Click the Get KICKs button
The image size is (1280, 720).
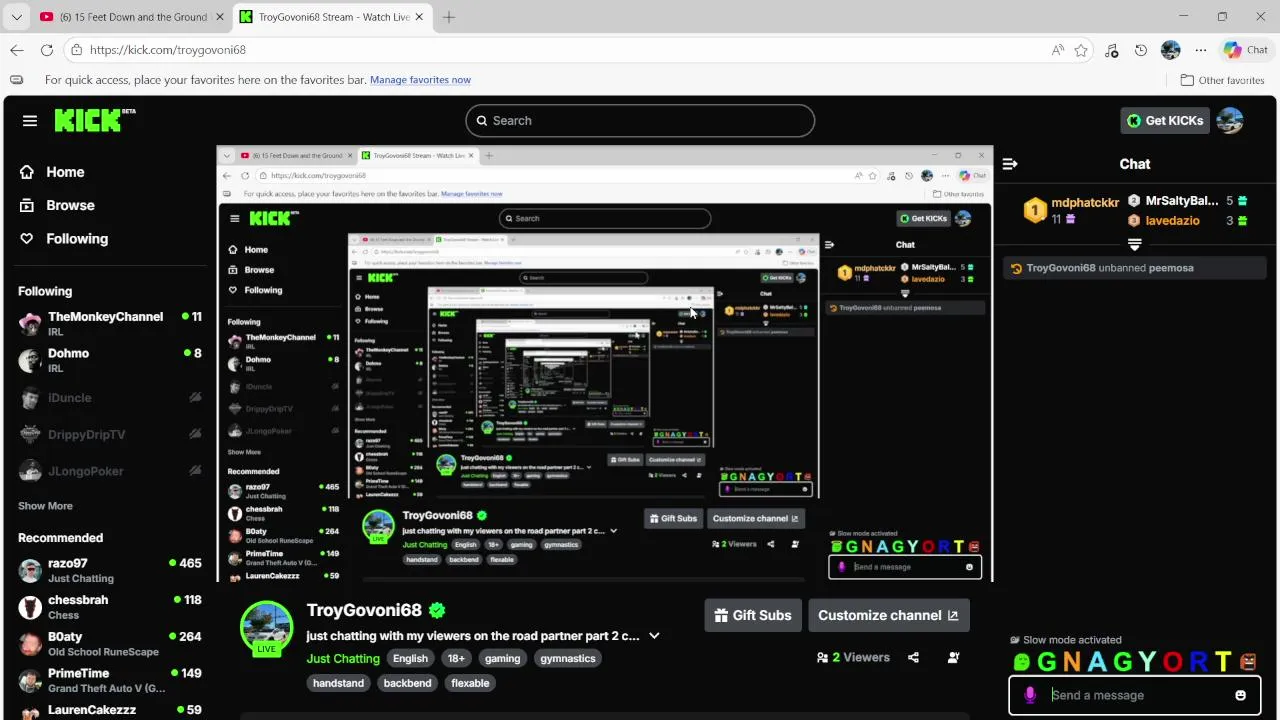tap(1165, 120)
